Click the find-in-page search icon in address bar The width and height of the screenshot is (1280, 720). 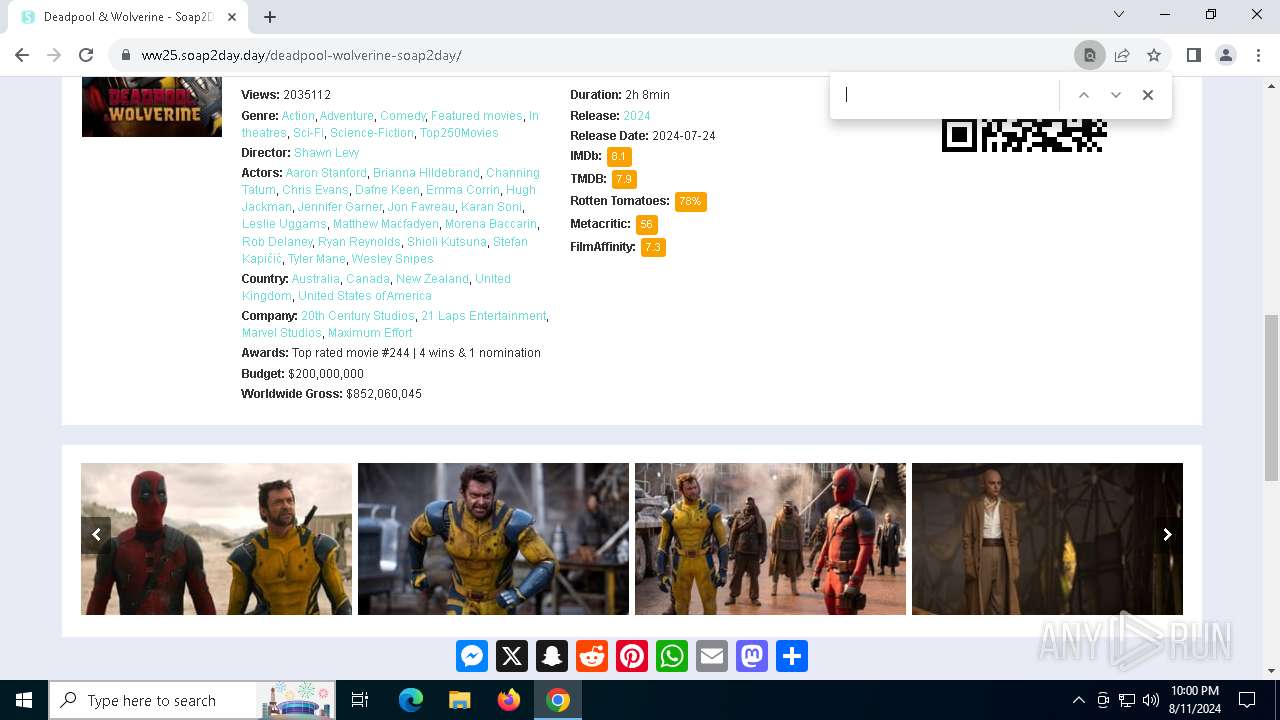(1090, 55)
